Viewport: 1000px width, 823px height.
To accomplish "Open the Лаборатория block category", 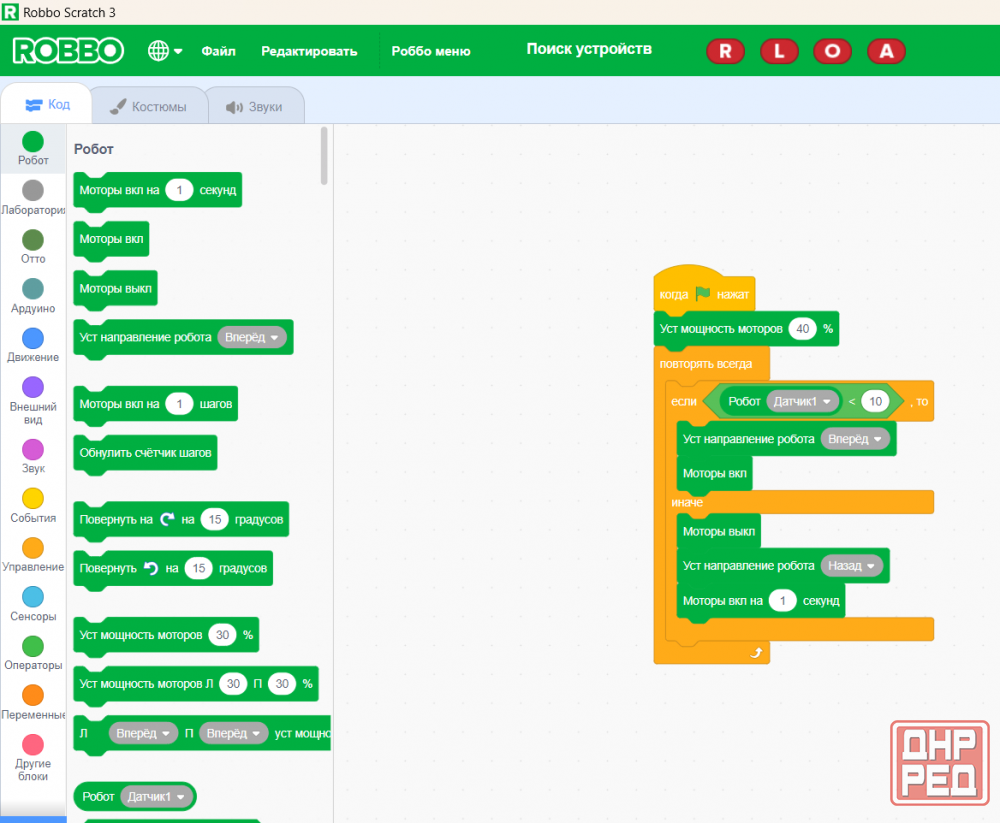I will click(x=33, y=197).
